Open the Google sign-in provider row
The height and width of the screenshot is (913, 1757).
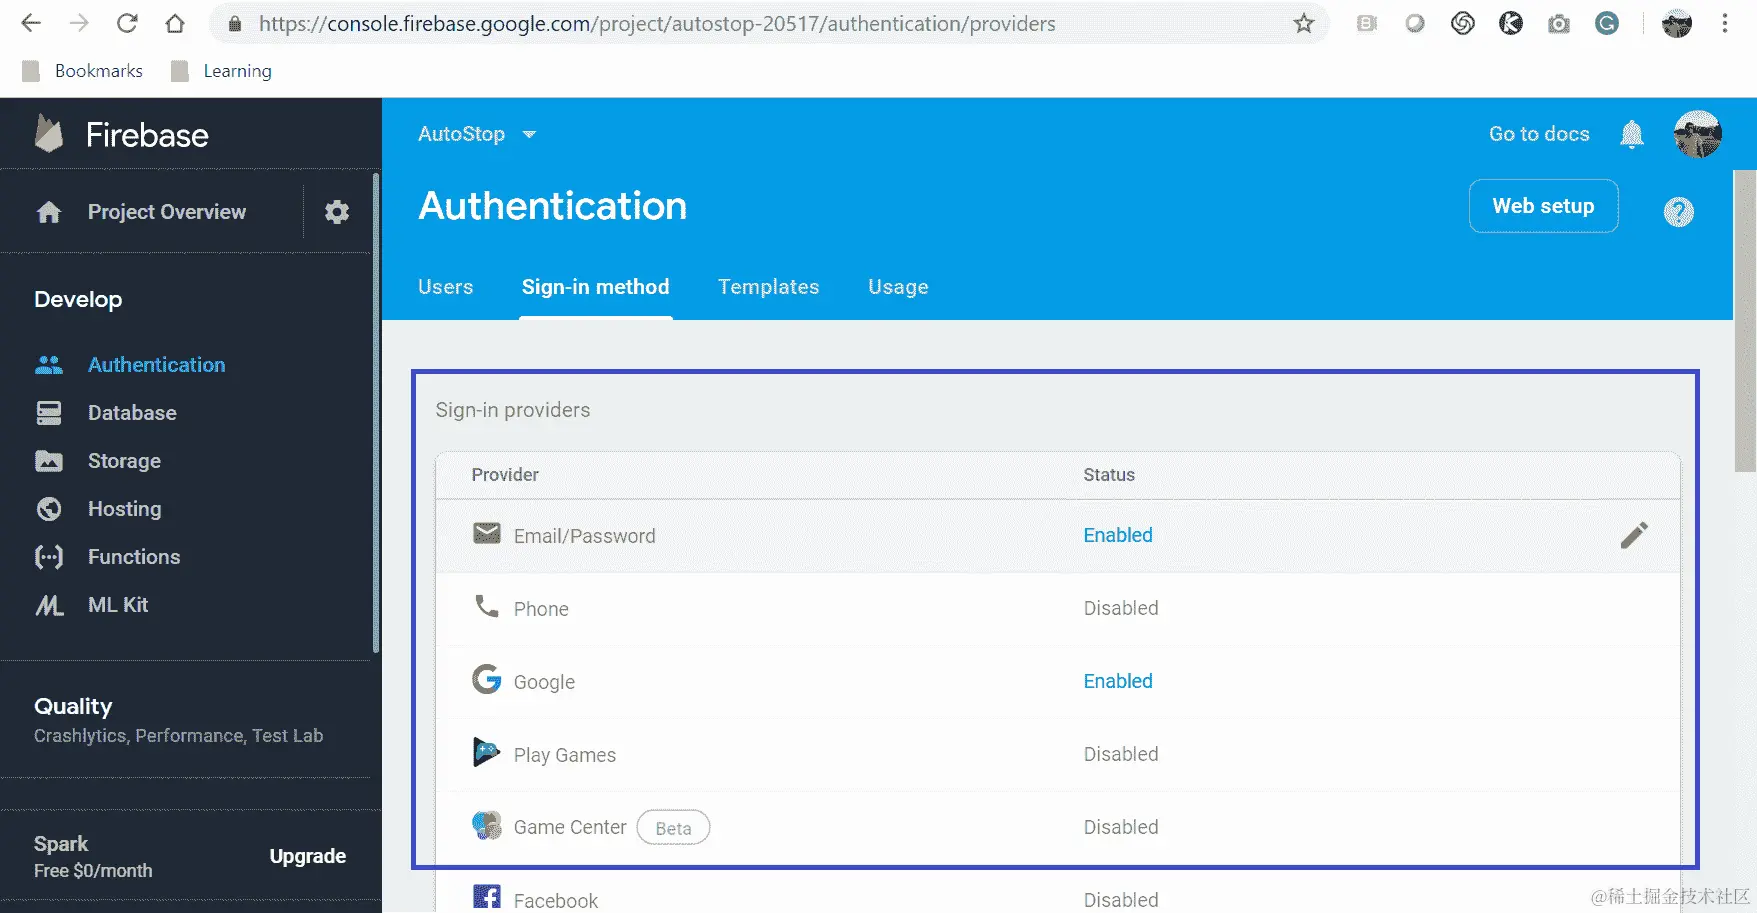(544, 682)
